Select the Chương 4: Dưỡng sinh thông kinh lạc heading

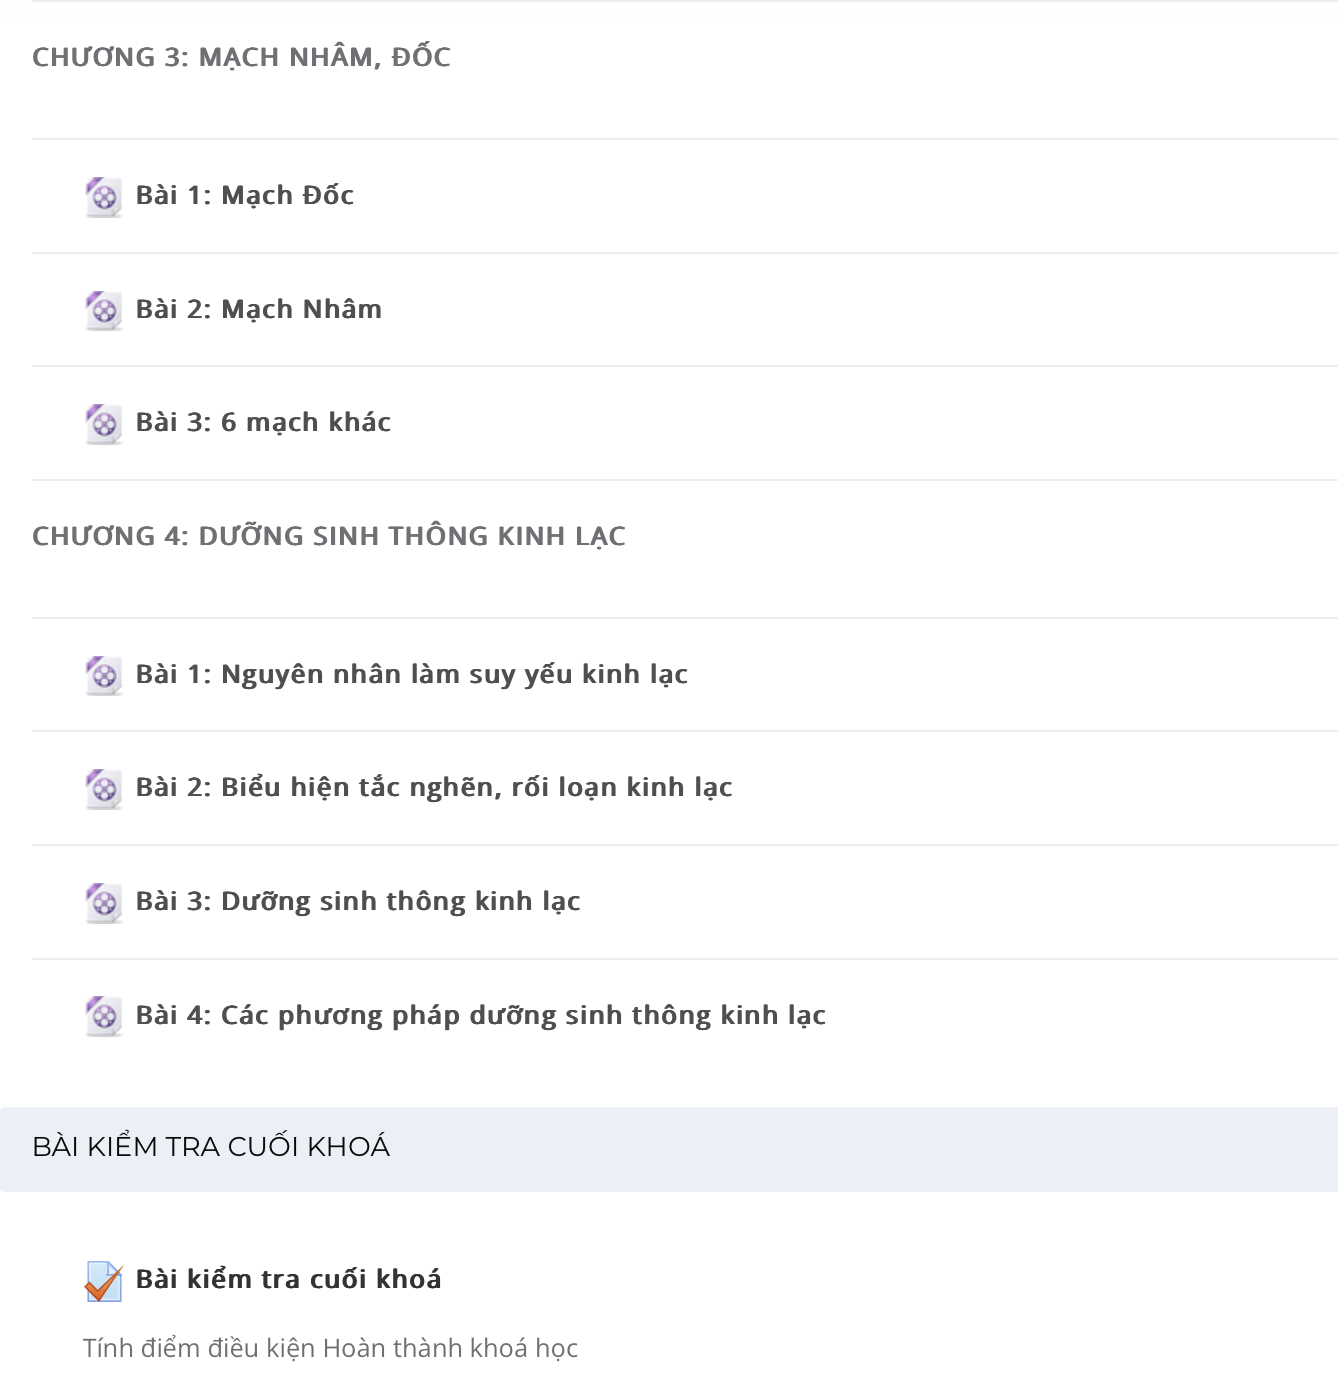(x=329, y=536)
